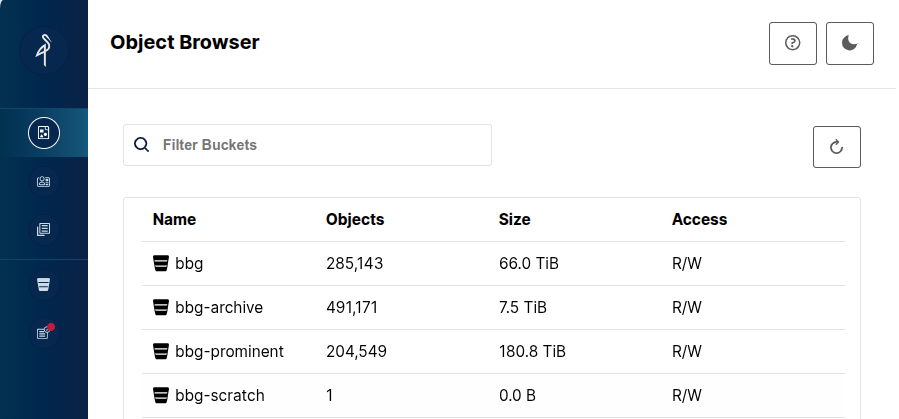This screenshot has height=419, width=899.
Task: Click the search magnifier icon
Action: pyautogui.click(x=142, y=144)
